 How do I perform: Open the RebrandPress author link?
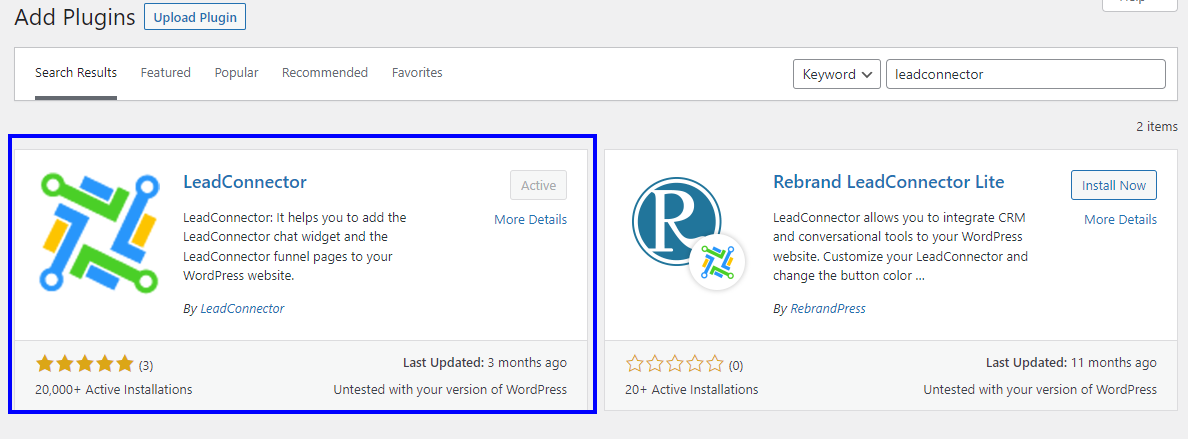[x=827, y=309]
